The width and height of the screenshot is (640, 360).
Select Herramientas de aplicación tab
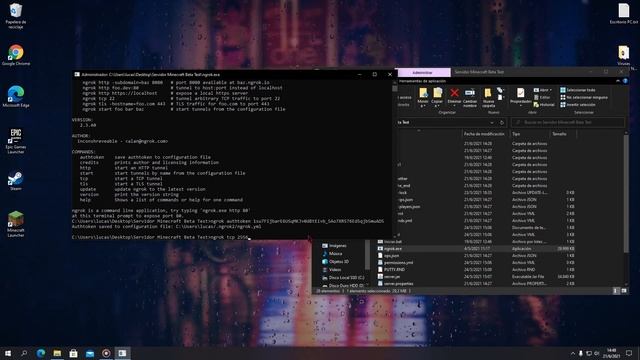pyautogui.click(x=422, y=81)
